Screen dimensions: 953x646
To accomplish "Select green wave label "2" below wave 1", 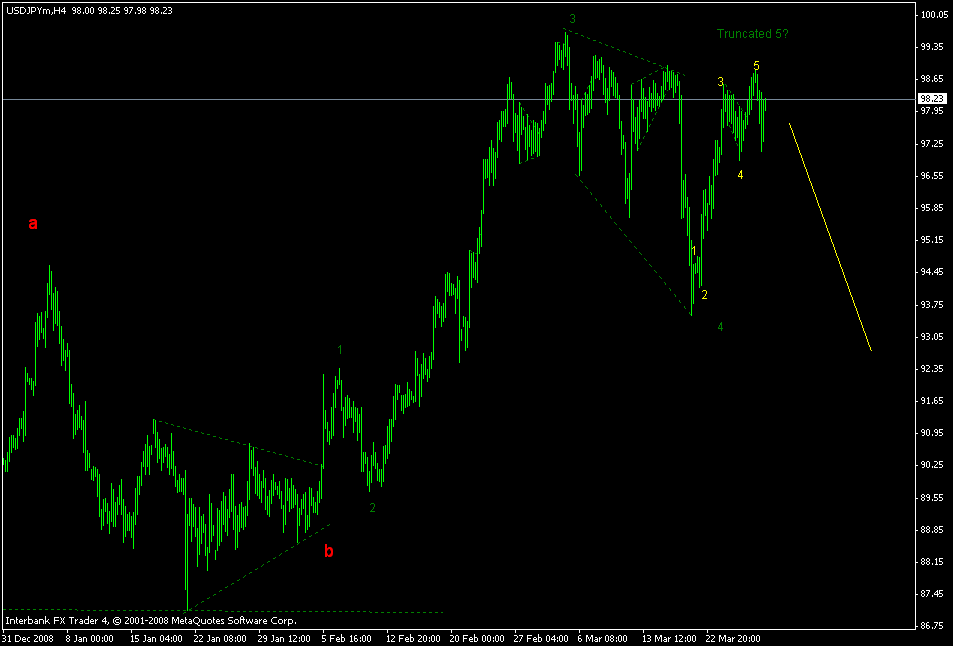I will [372, 508].
